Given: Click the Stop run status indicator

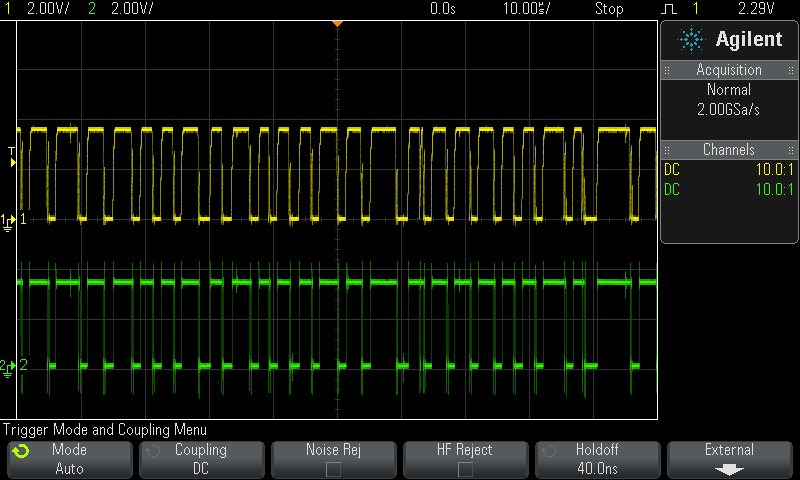Looking at the screenshot, I should click(608, 9).
